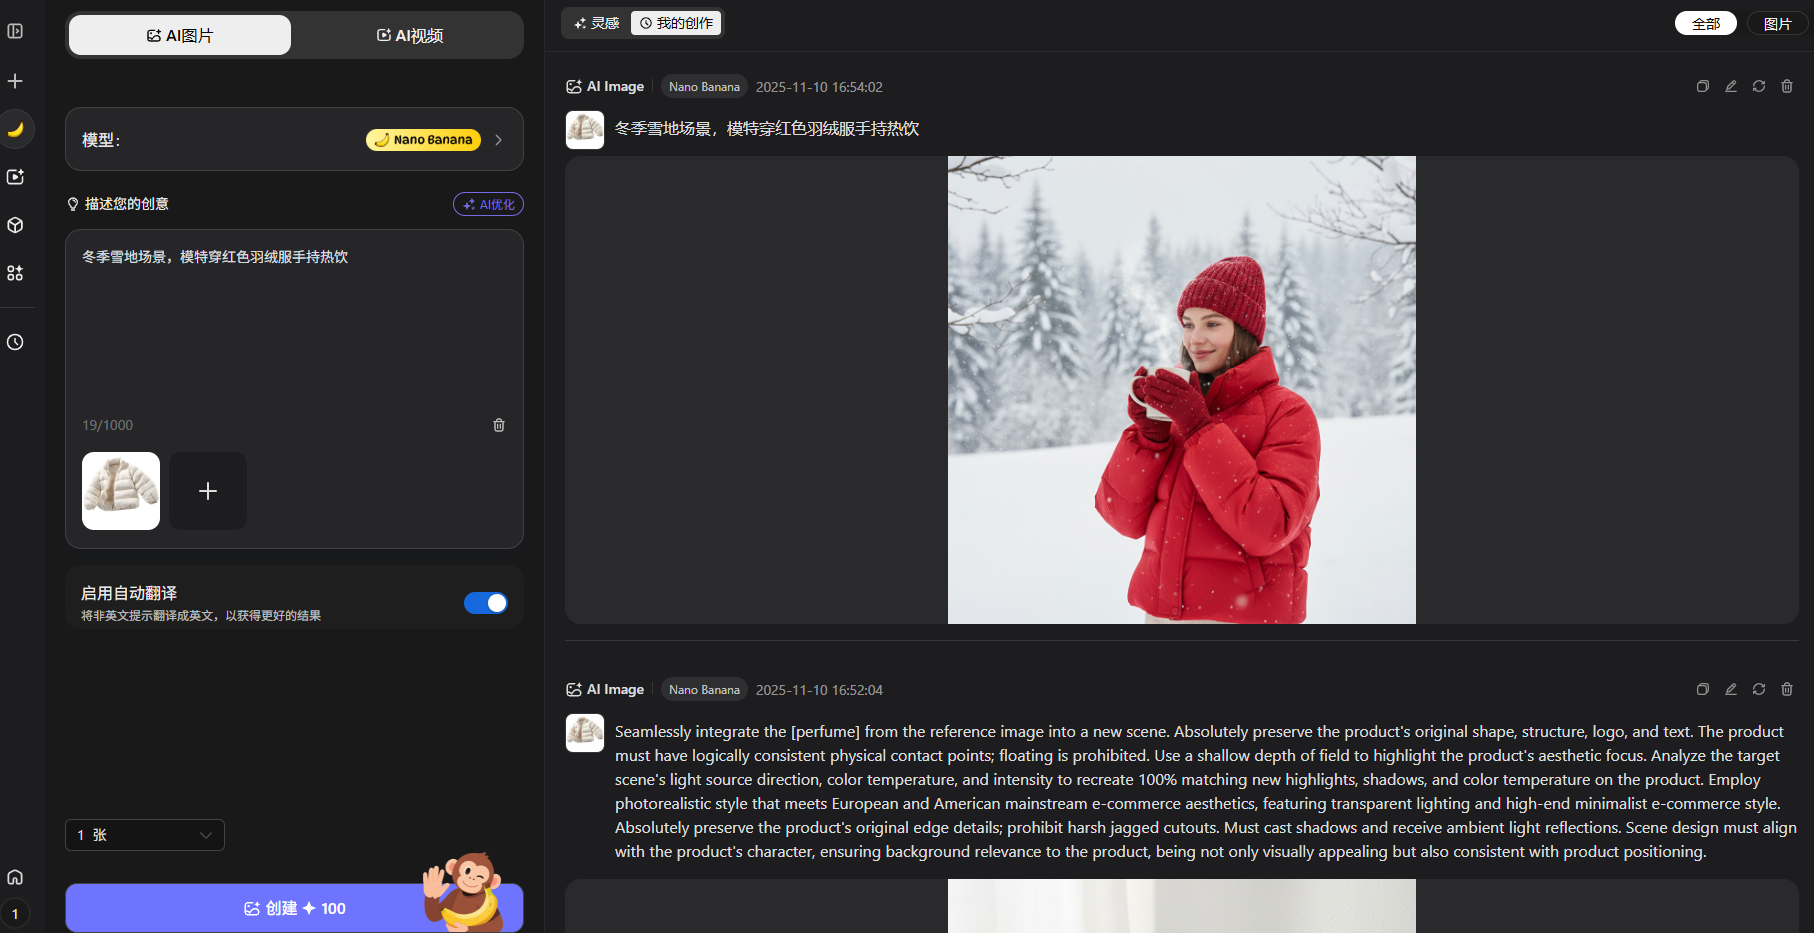Delete the 16:52:04 AI Image entry

[1786, 690]
